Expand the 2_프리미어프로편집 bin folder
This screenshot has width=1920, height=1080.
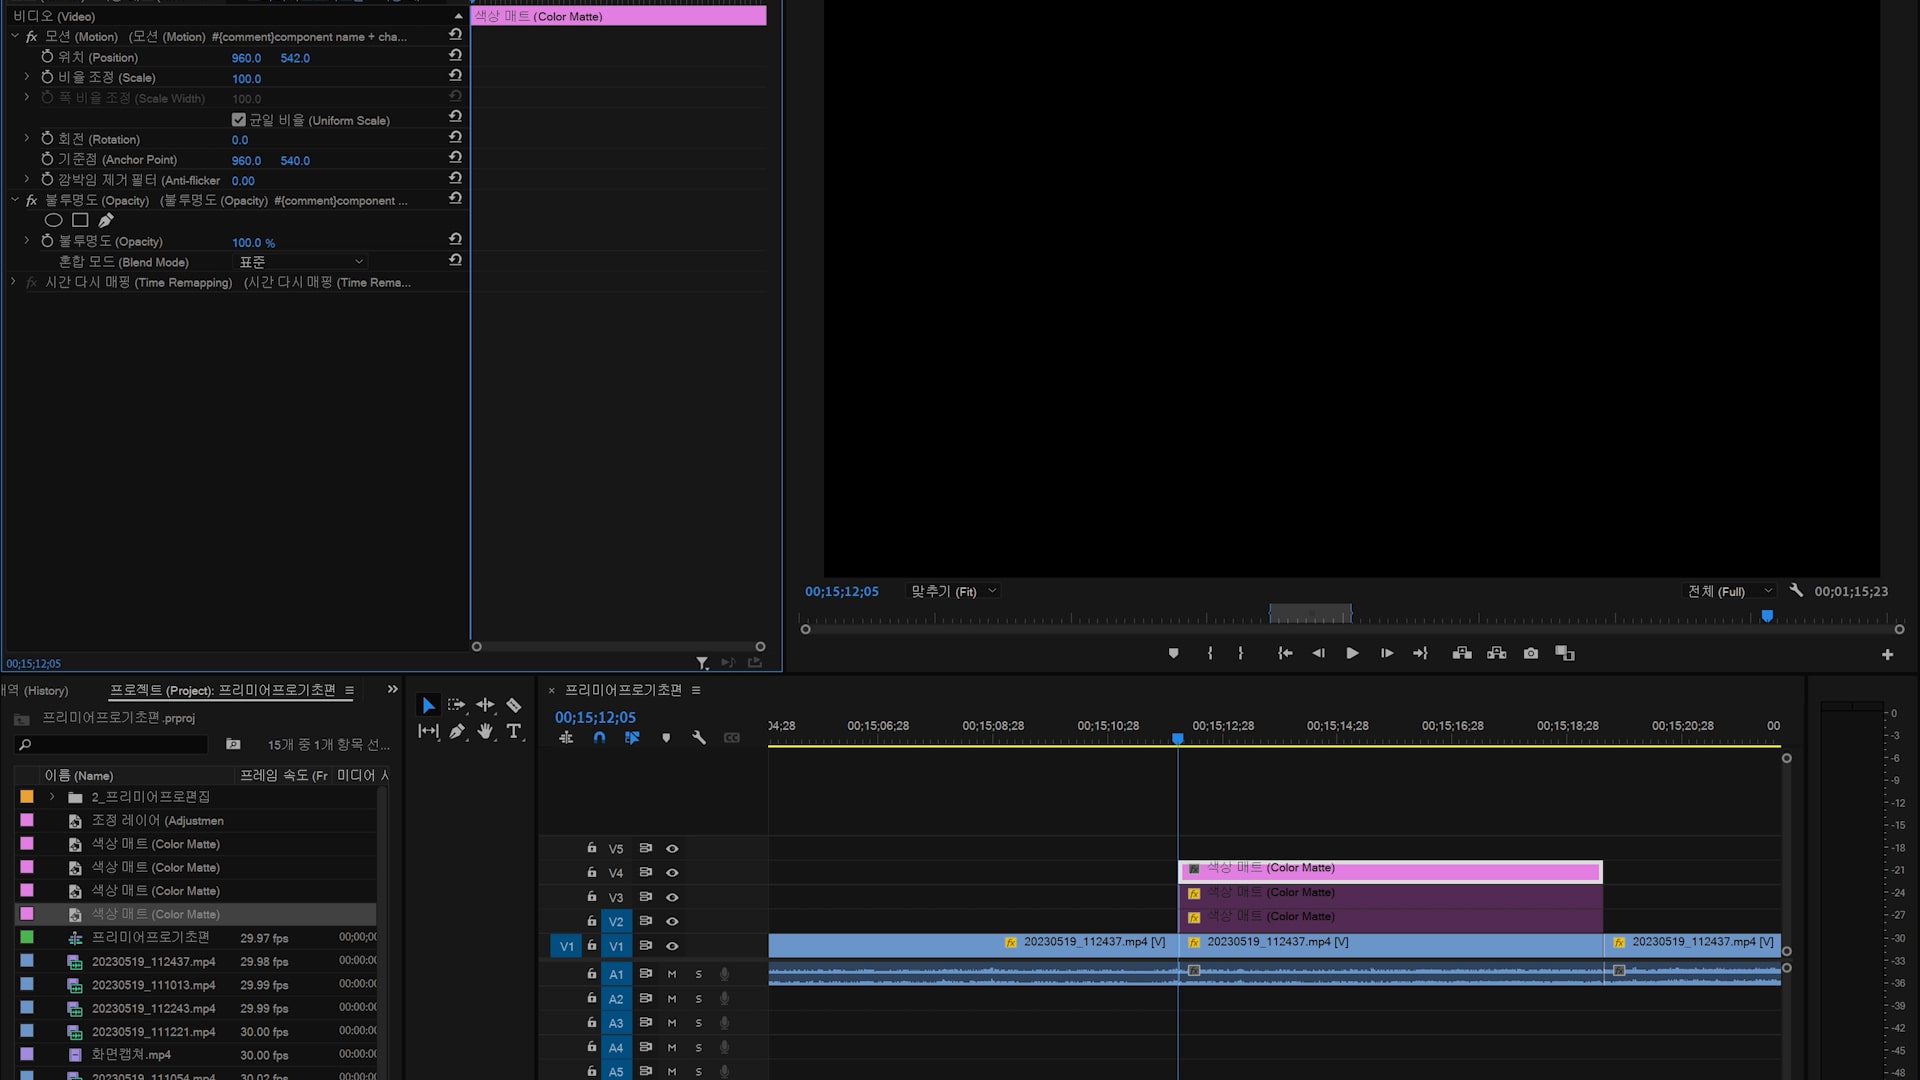pyautogui.click(x=52, y=797)
